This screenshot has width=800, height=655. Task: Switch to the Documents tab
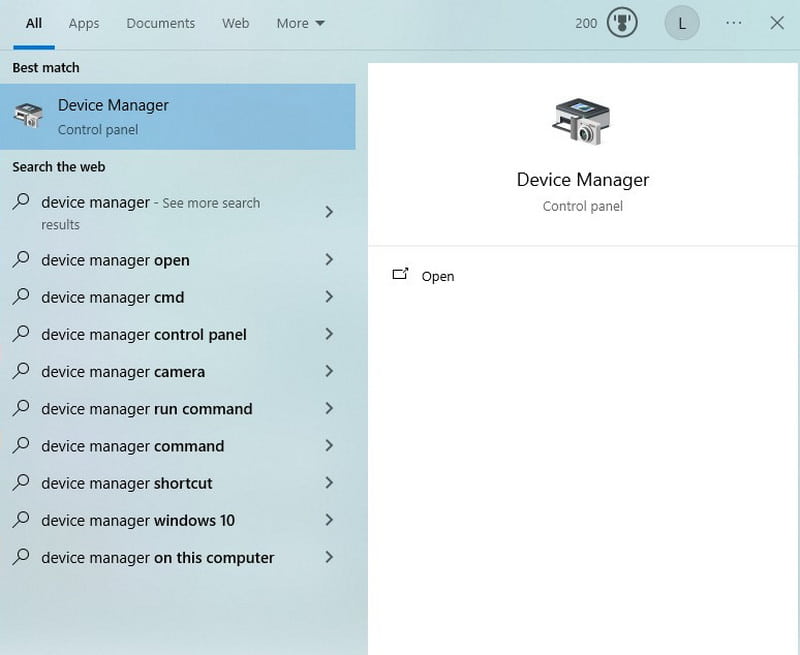pyautogui.click(x=159, y=23)
